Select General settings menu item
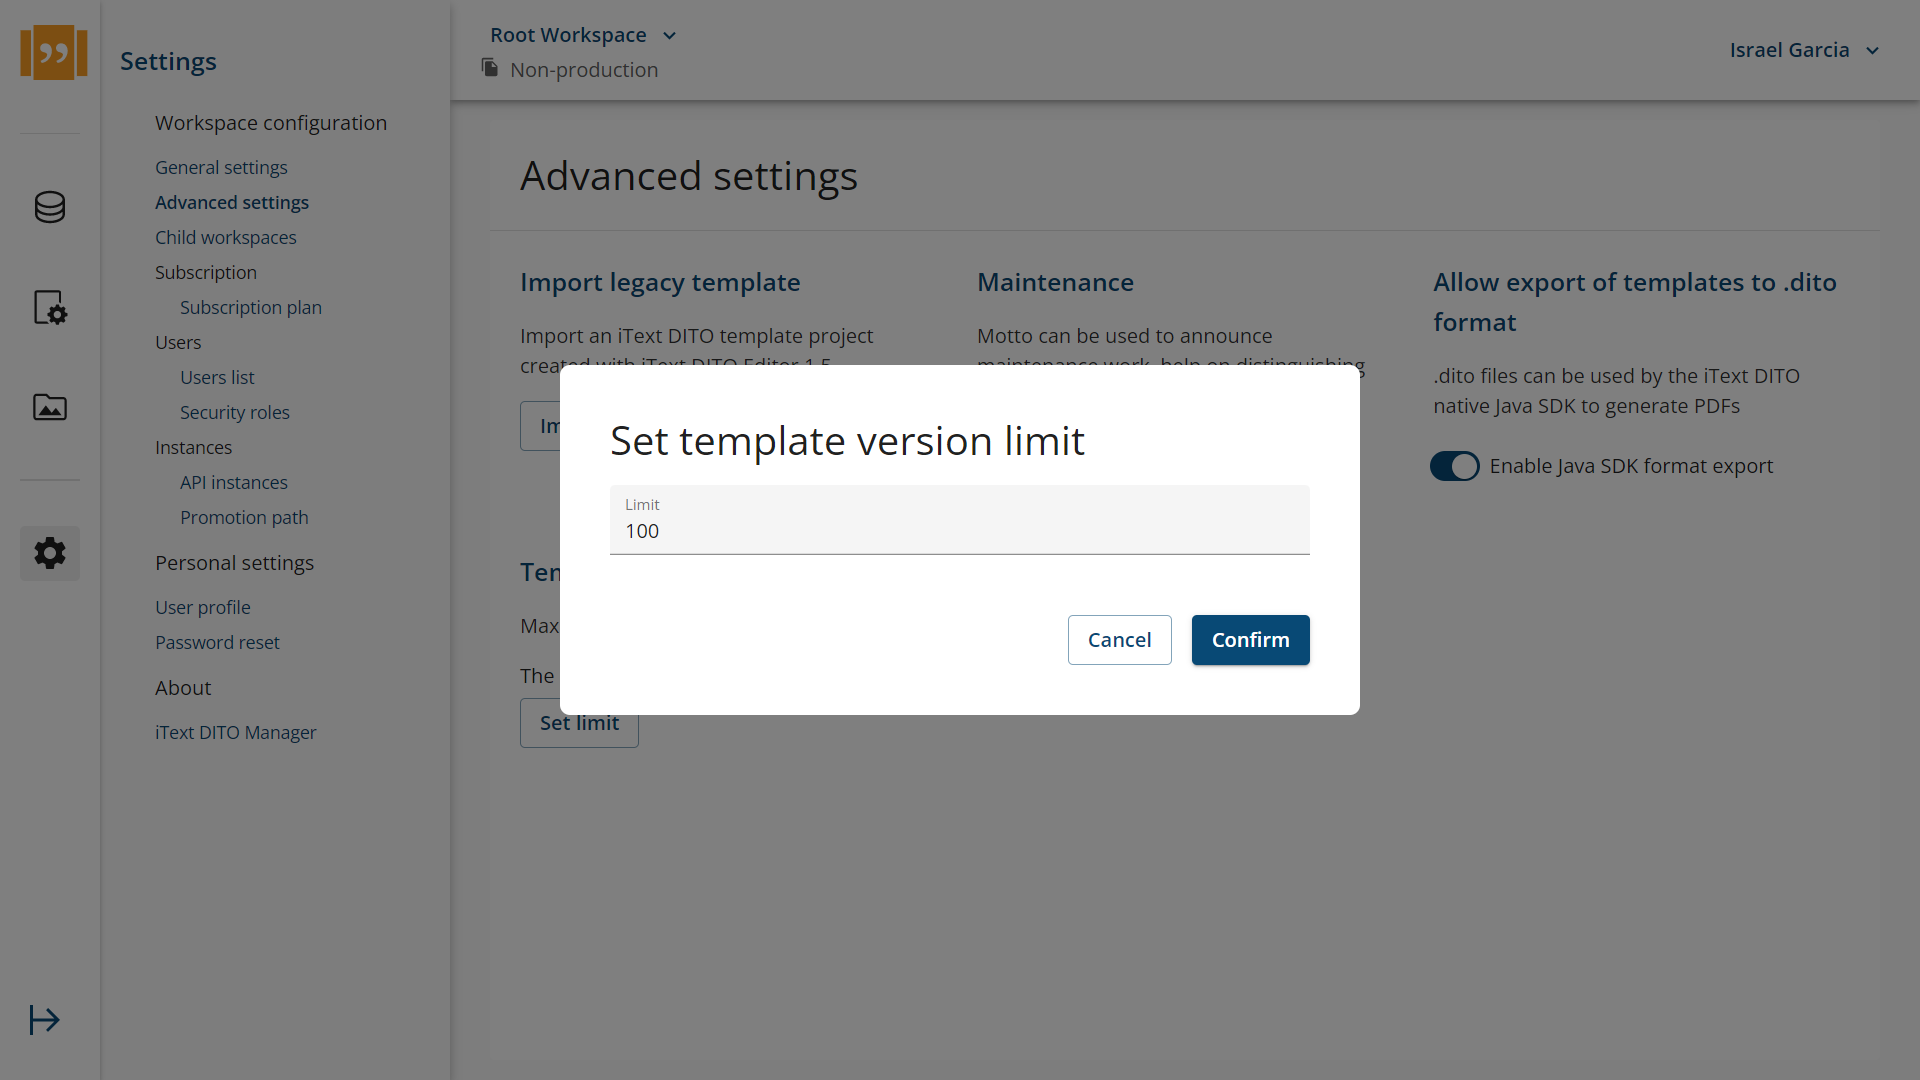 point(222,166)
